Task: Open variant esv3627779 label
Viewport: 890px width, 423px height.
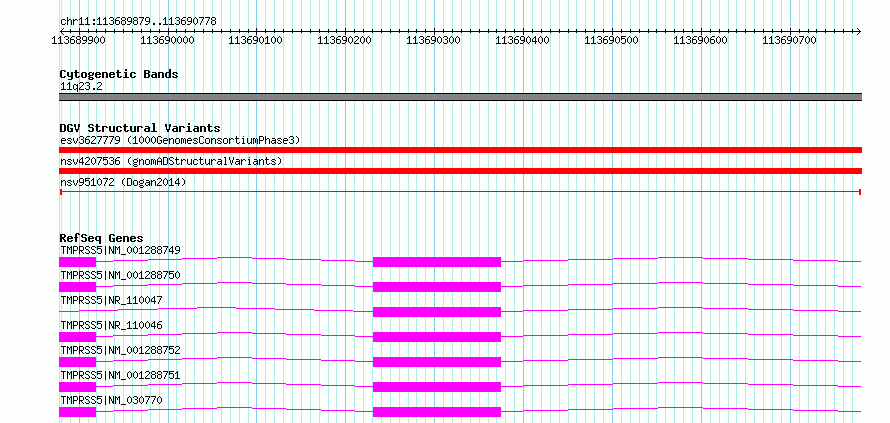Action: coord(180,140)
